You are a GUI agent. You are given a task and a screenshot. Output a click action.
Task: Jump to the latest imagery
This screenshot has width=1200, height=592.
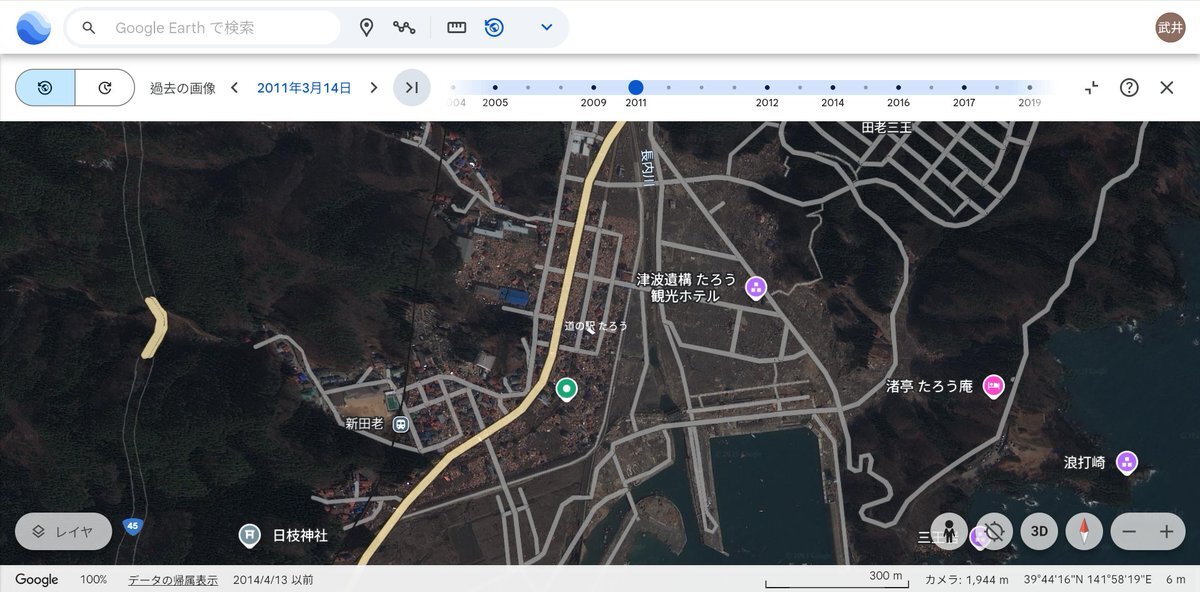pos(412,88)
